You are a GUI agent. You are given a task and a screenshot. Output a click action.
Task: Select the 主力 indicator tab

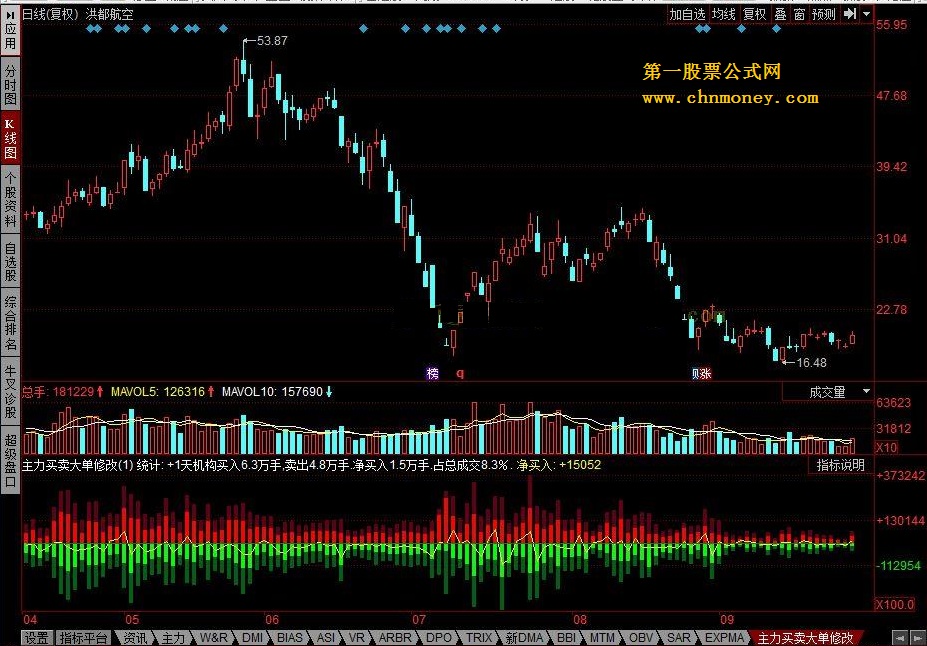[173, 638]
